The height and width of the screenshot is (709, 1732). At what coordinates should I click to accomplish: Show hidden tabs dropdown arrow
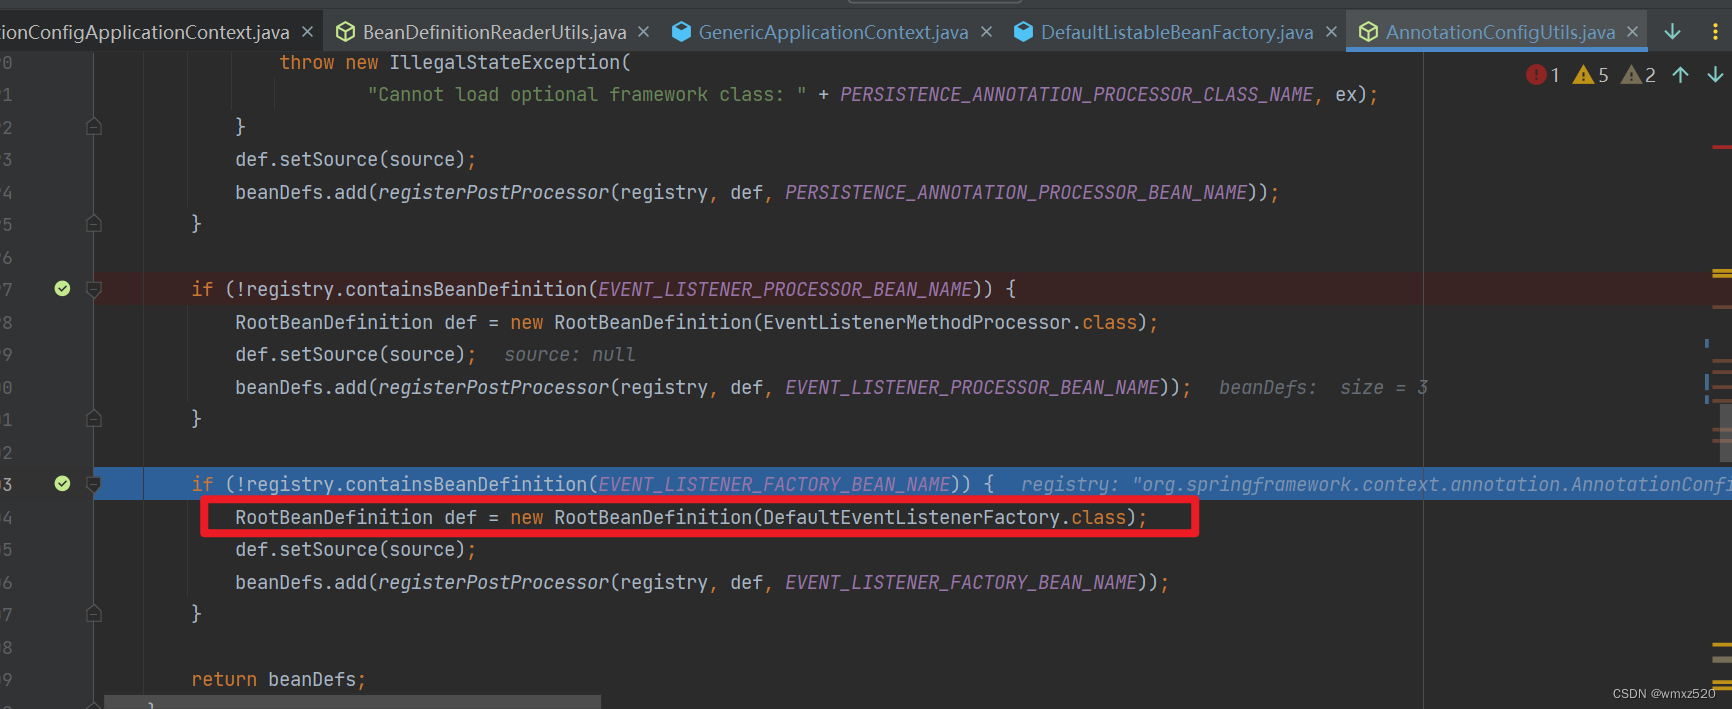pyautogui.click(x=1672, y=32)
